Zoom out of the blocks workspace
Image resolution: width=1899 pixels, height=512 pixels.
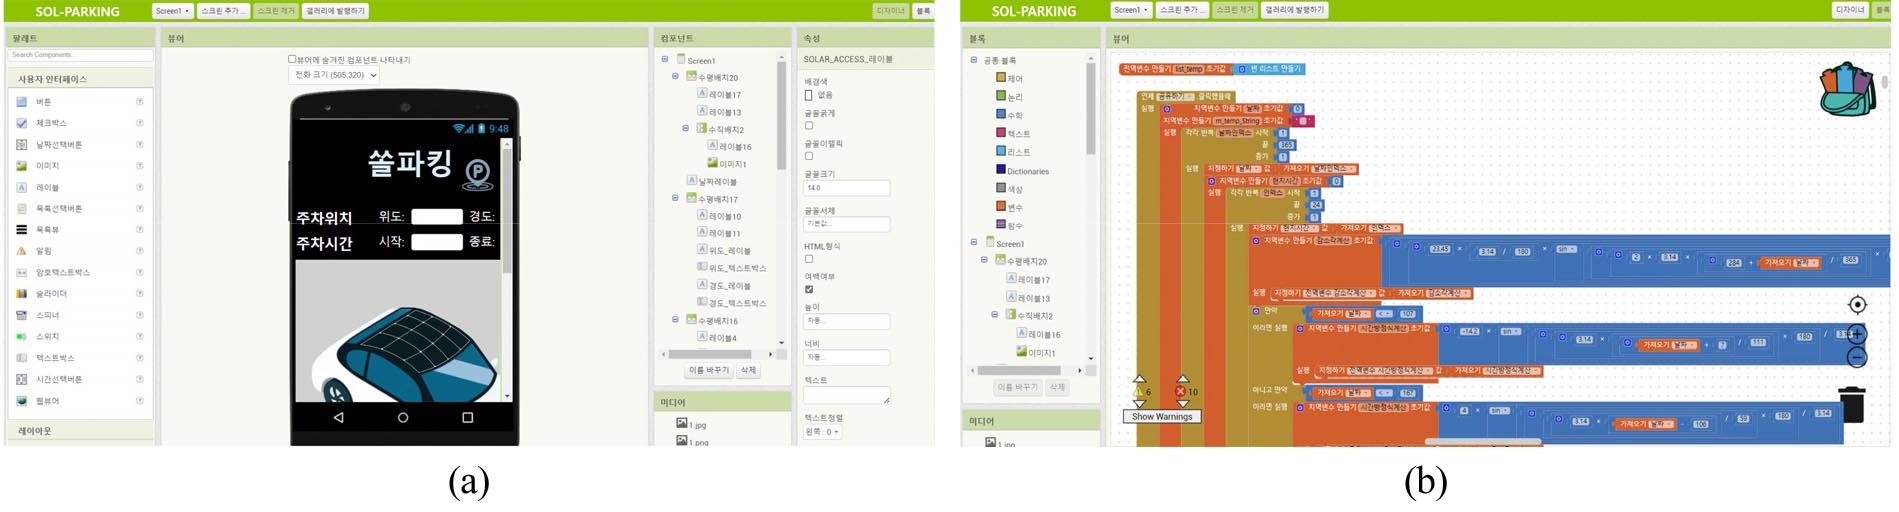coord(1857,357)
